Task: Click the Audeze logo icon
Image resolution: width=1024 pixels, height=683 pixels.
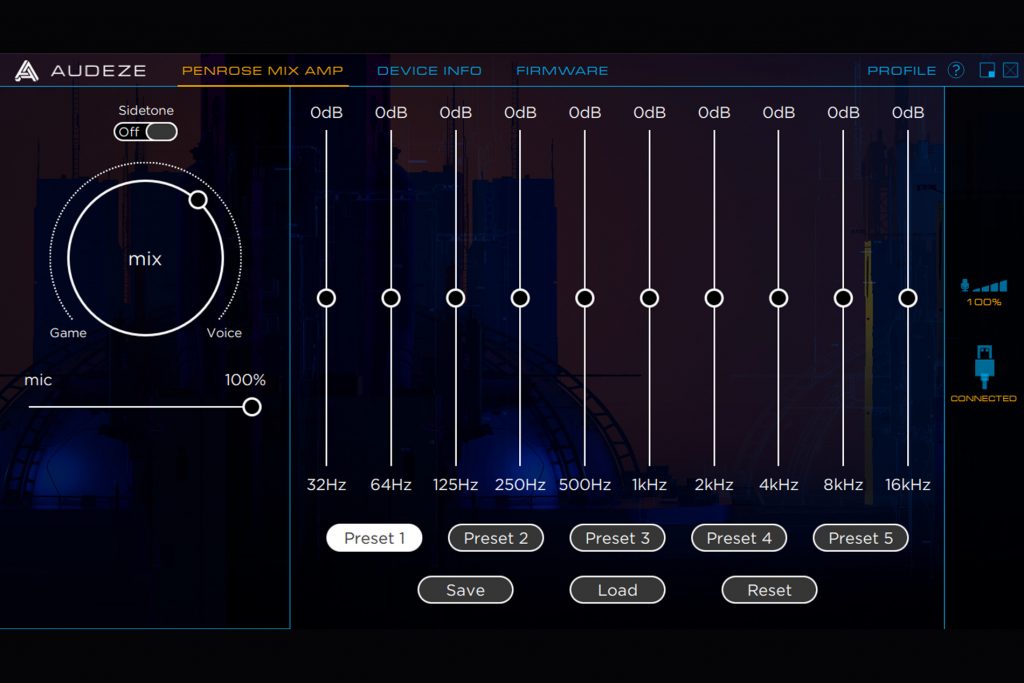Action: [x=27, y=71]
